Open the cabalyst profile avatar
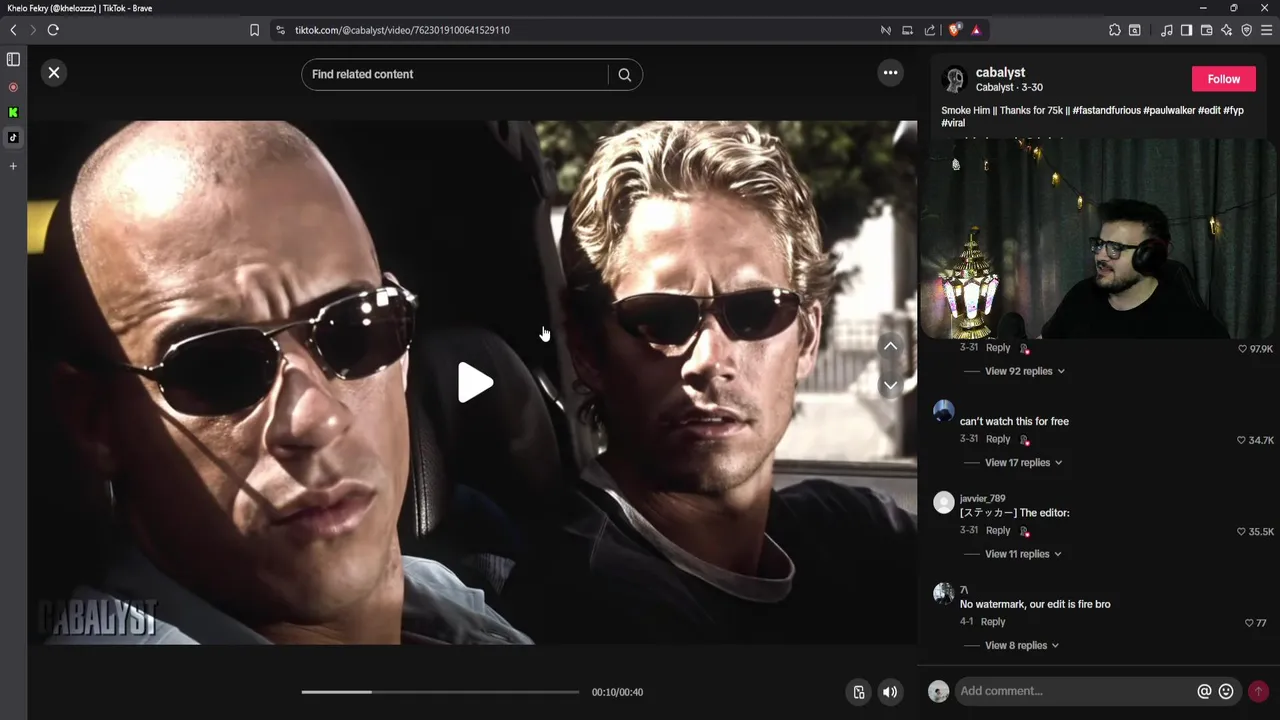The width and height of the screenshot is (1280, 720). (955, 79)
